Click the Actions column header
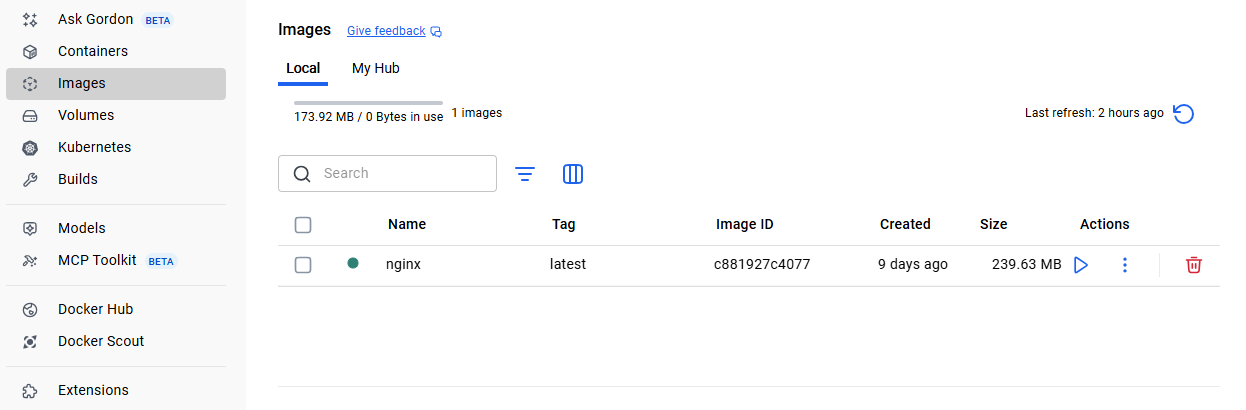This screenshot has width=1246, height=410. pos(1104,224)
